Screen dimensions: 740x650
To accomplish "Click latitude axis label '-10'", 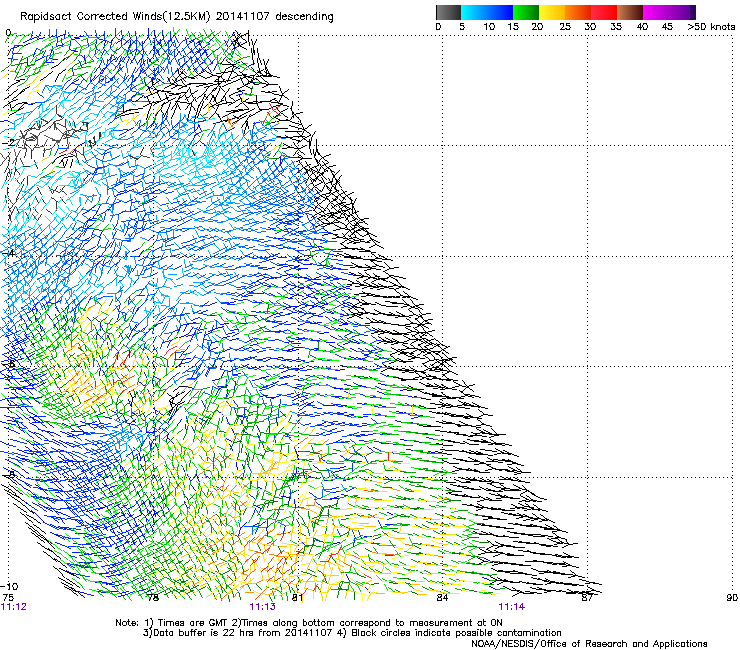I will click(x=9, y=587).
